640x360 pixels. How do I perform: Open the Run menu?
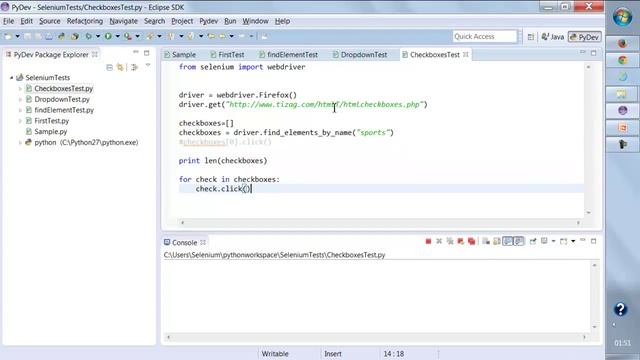[230, 21]
